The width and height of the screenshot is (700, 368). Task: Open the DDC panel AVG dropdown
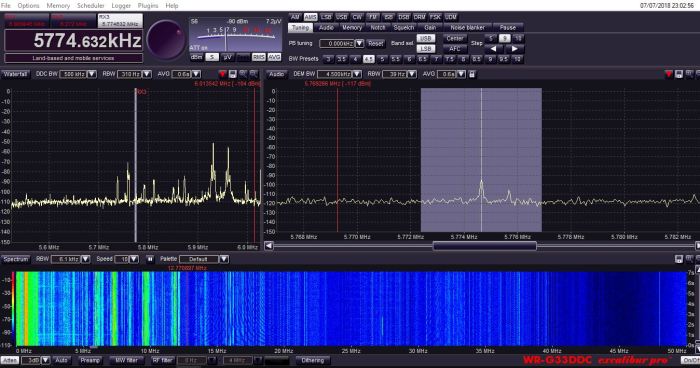(196, 74)
